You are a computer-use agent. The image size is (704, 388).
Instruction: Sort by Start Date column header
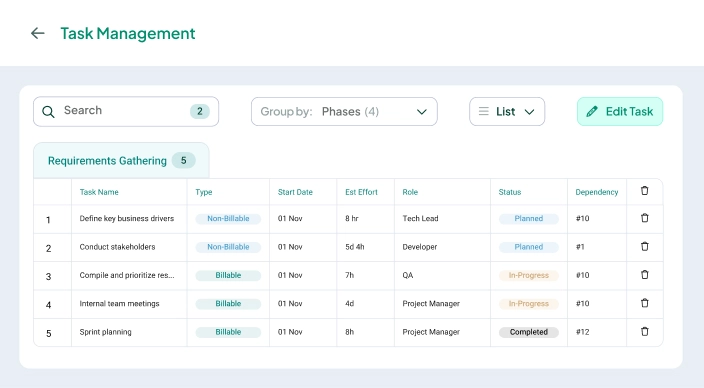(295, 192)
